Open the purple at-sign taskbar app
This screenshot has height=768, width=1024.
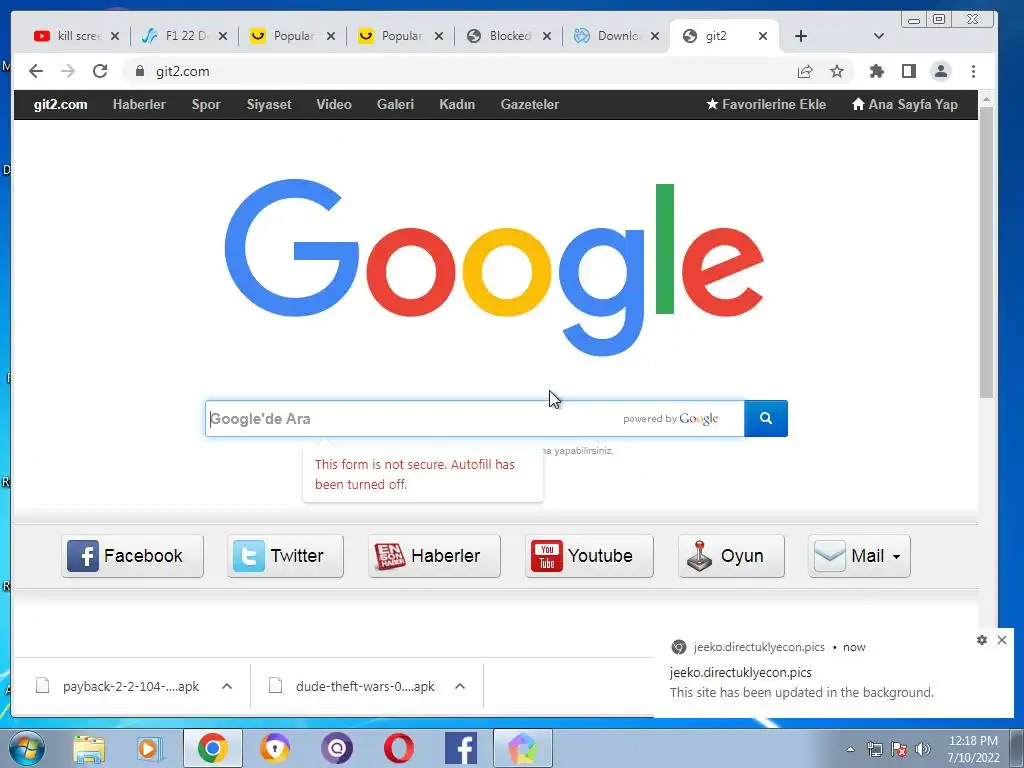(337, 748)
